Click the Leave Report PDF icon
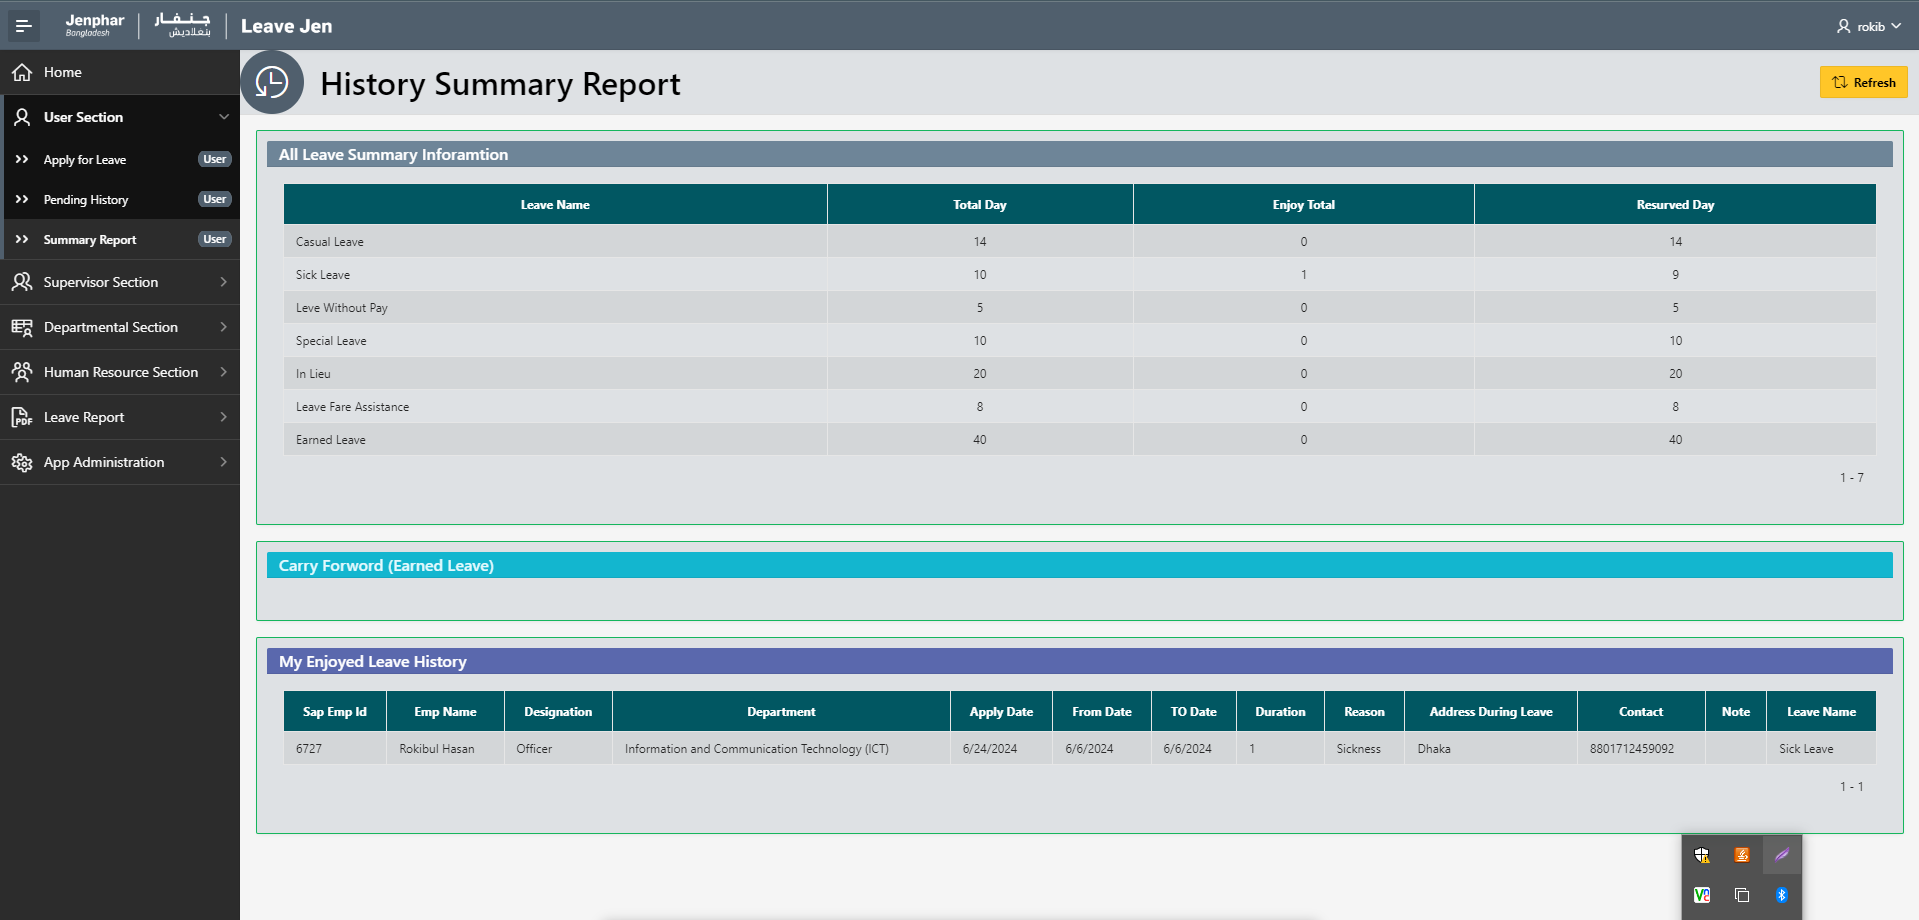The image size is (1919, 920). pos(22,417)
